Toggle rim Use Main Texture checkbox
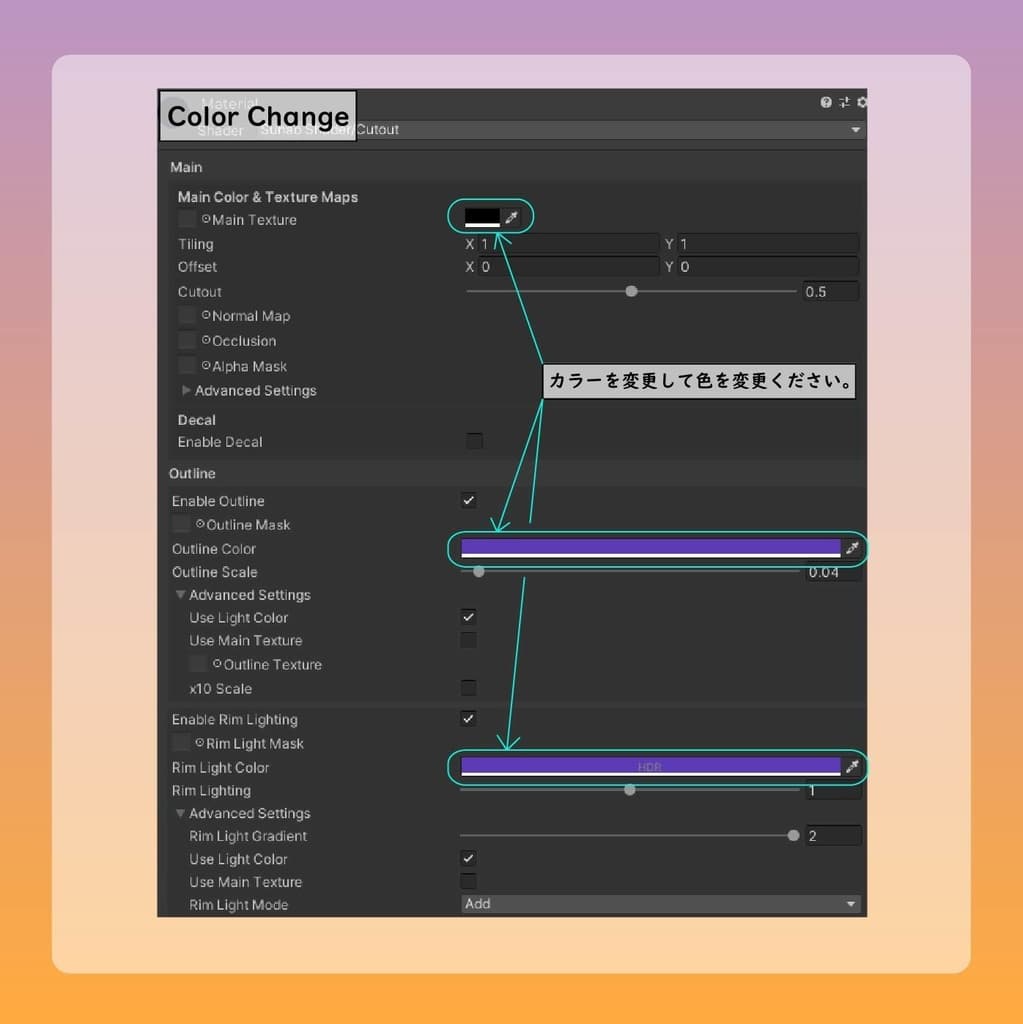Image resolution: width=1023 pixels, height=1024 pixels. (468, 881)
